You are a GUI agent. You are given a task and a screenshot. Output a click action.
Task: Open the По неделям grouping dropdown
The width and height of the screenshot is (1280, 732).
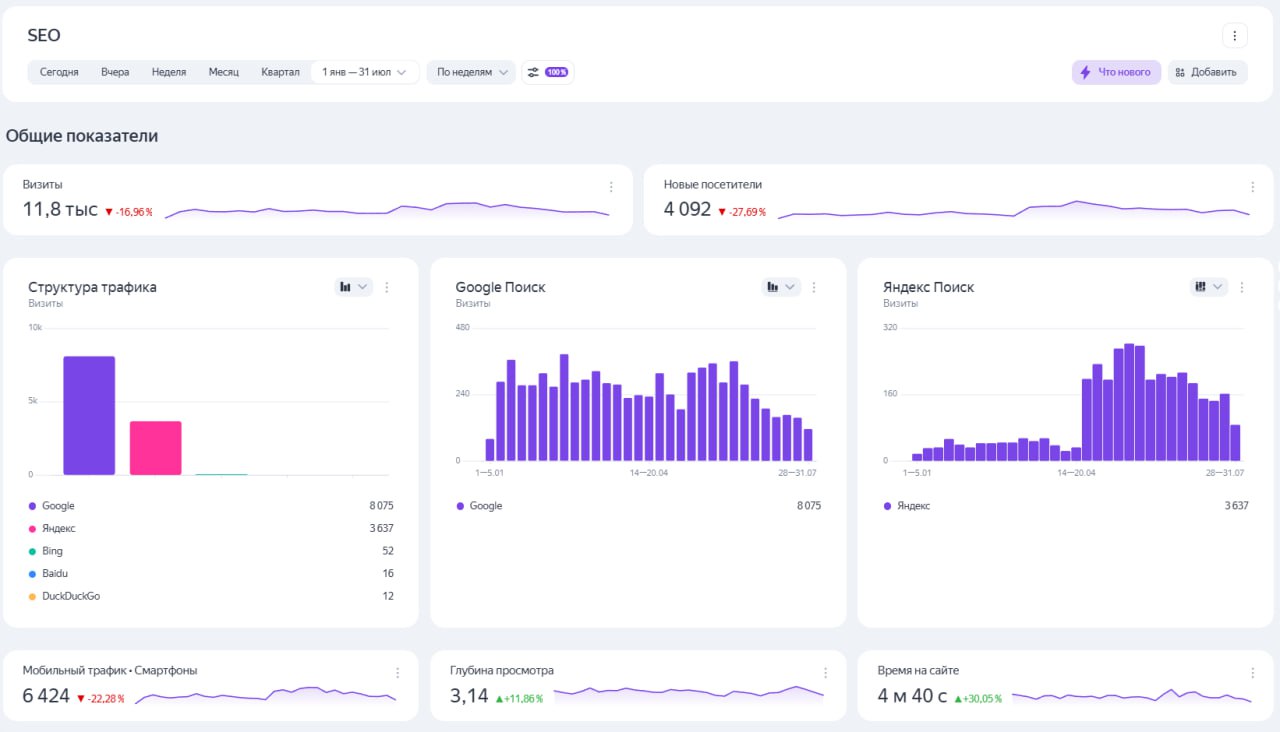tap(471, 72)
